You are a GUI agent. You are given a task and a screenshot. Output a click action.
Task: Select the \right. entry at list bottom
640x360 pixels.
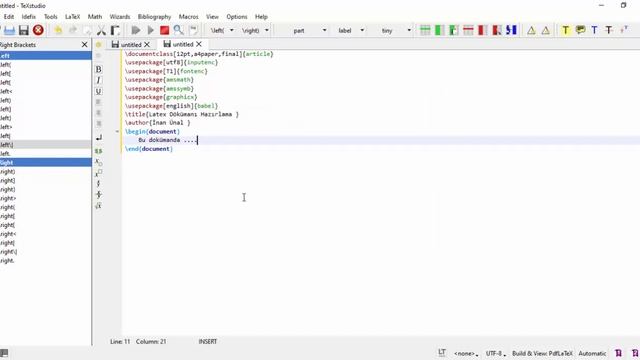[x=46, y=260]
